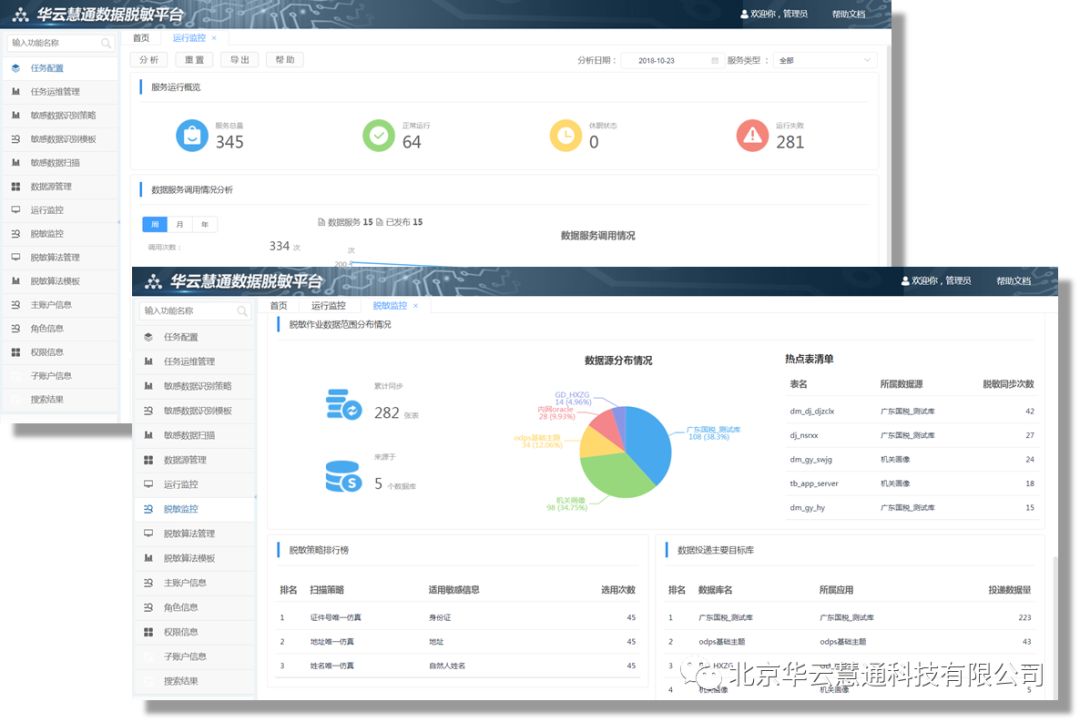The height and width of the screenshot is (722, 1080).
Task: Open 脱敏算法模板 in front window sidebar
Action: 194,558
